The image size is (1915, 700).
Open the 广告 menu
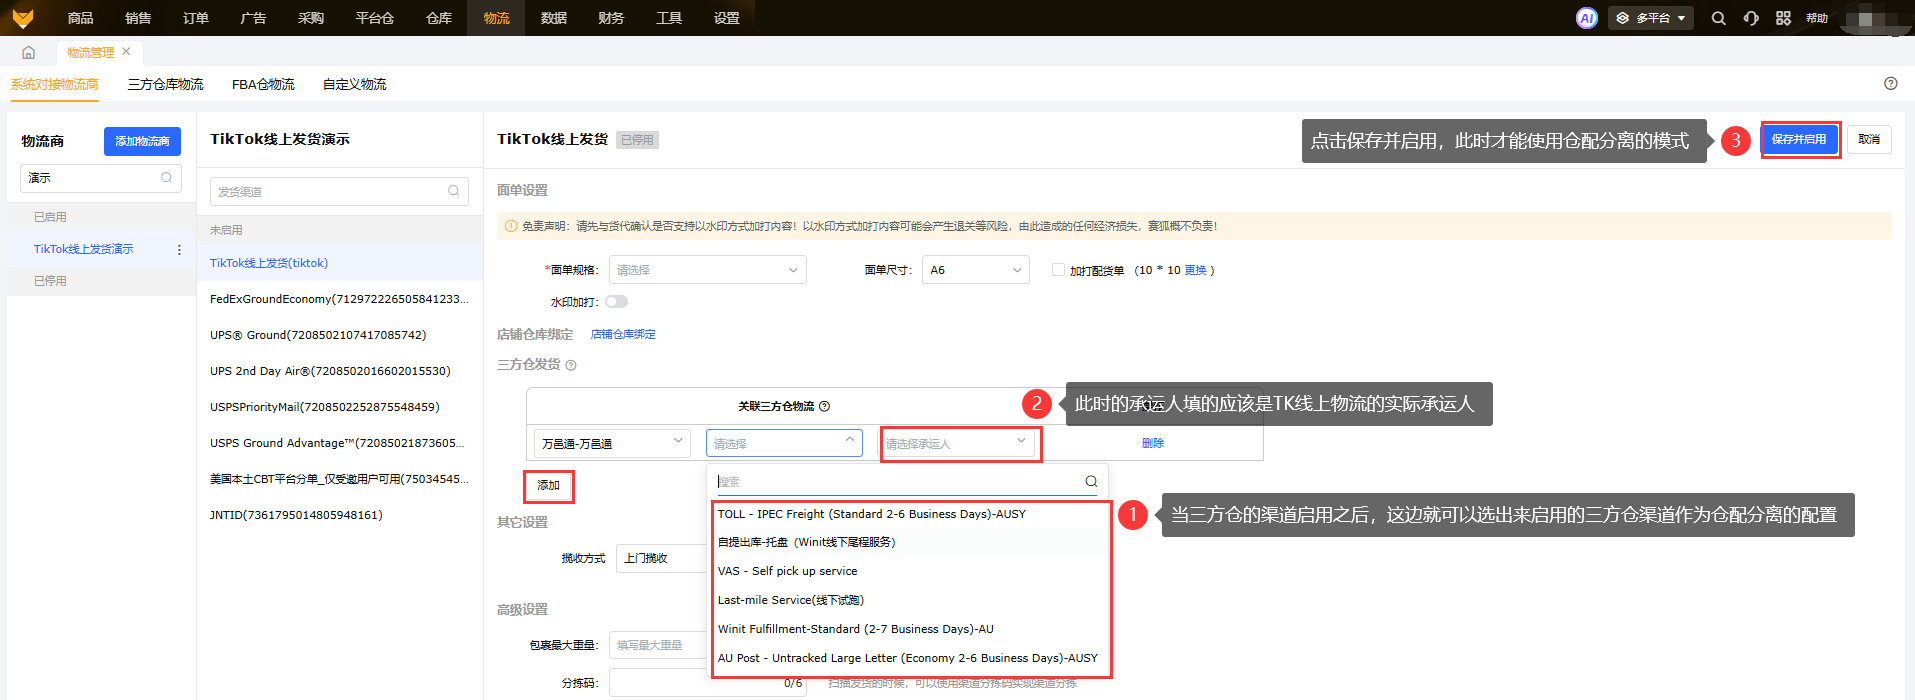[x=253, y=18]
